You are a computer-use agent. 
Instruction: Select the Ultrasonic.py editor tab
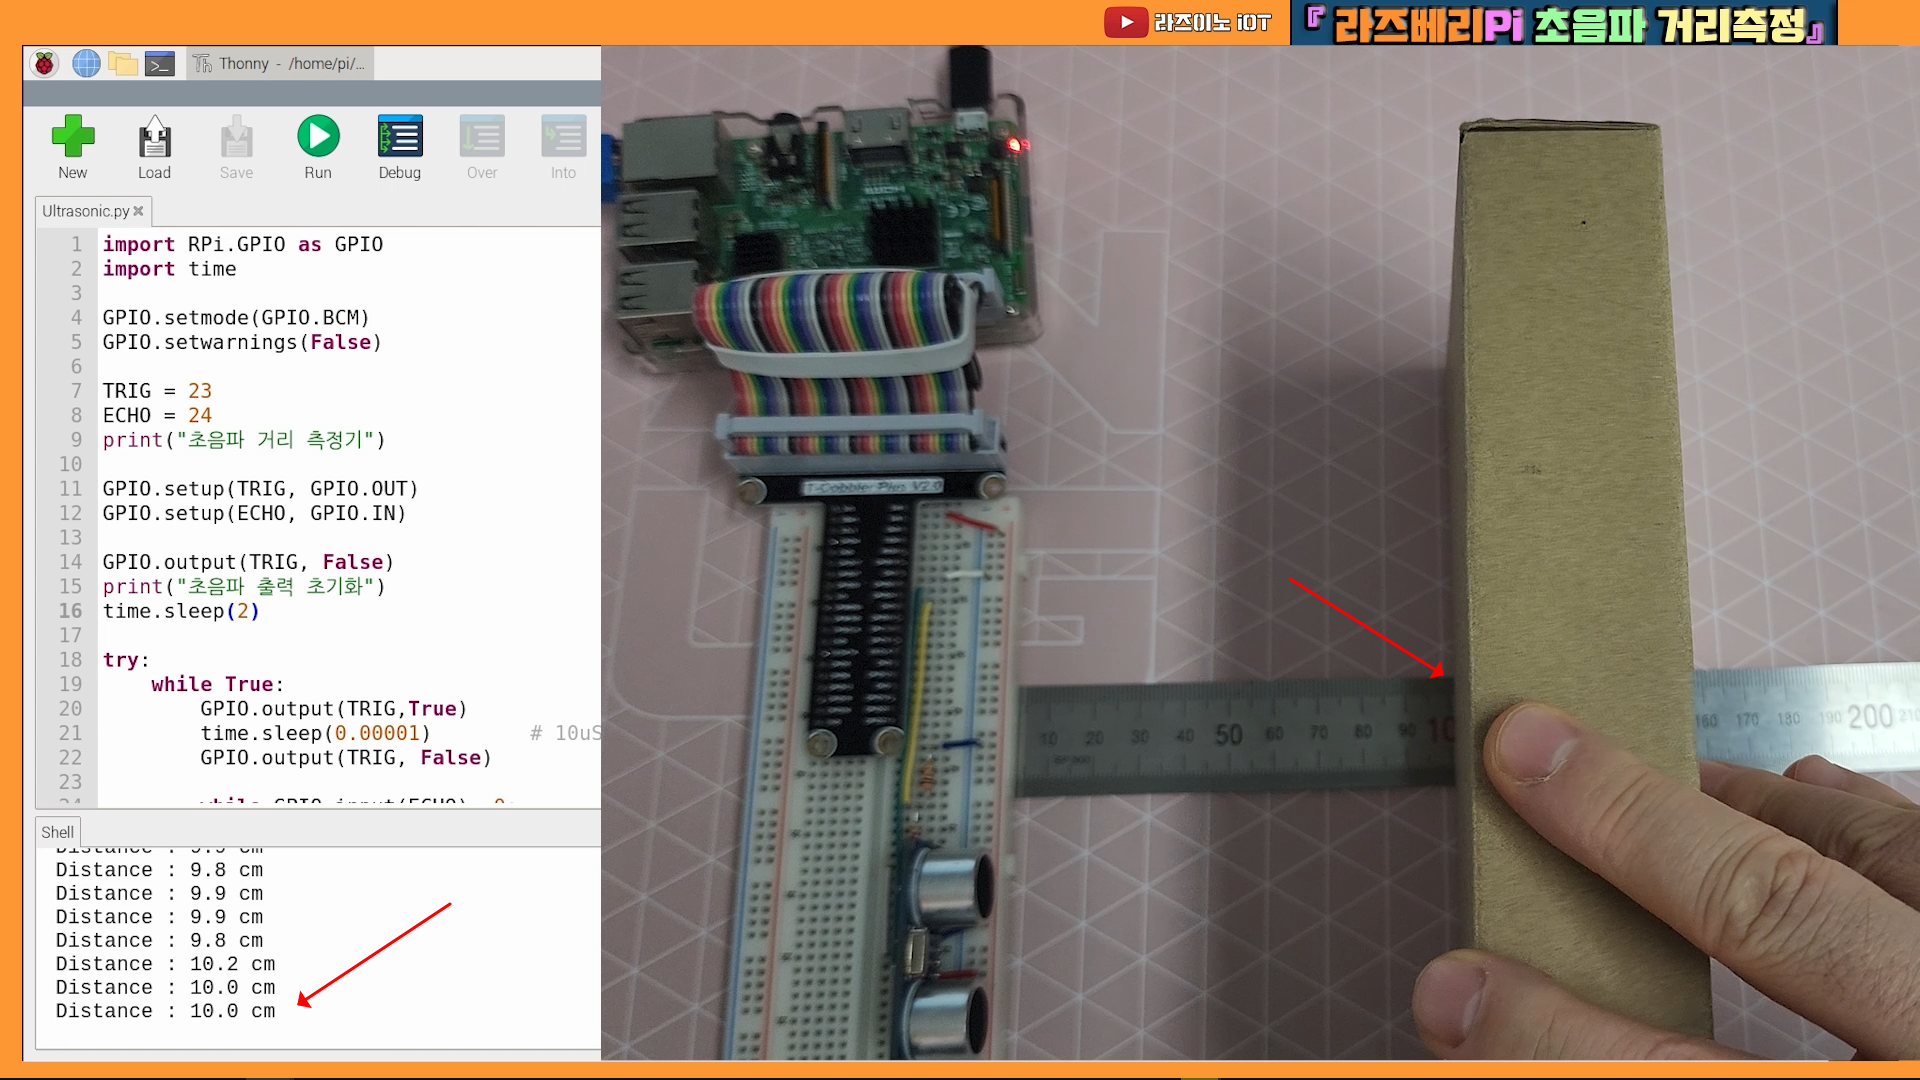click(x=85, y=211)
